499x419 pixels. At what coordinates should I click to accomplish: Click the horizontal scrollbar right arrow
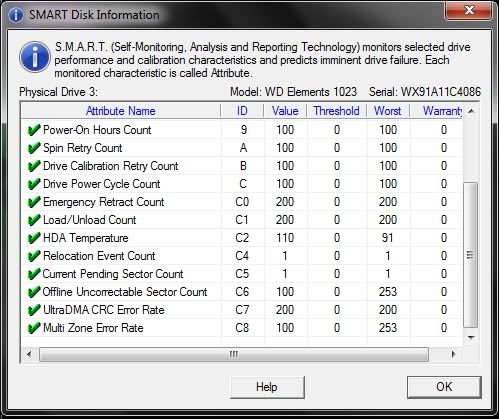[453, 354]
